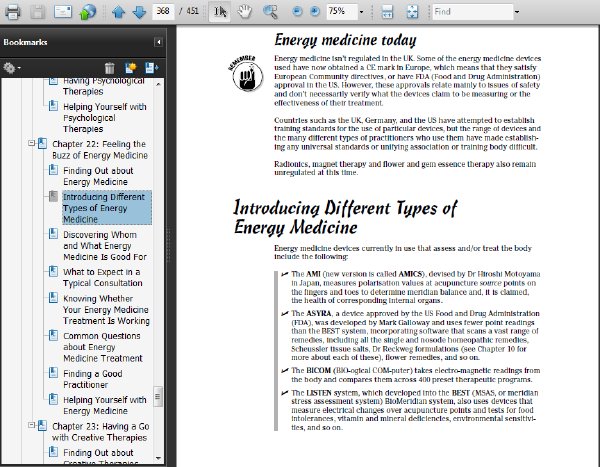600x467 pixels.
Task: Collapse Chapter 22 tree node
Action: [31, 144]
